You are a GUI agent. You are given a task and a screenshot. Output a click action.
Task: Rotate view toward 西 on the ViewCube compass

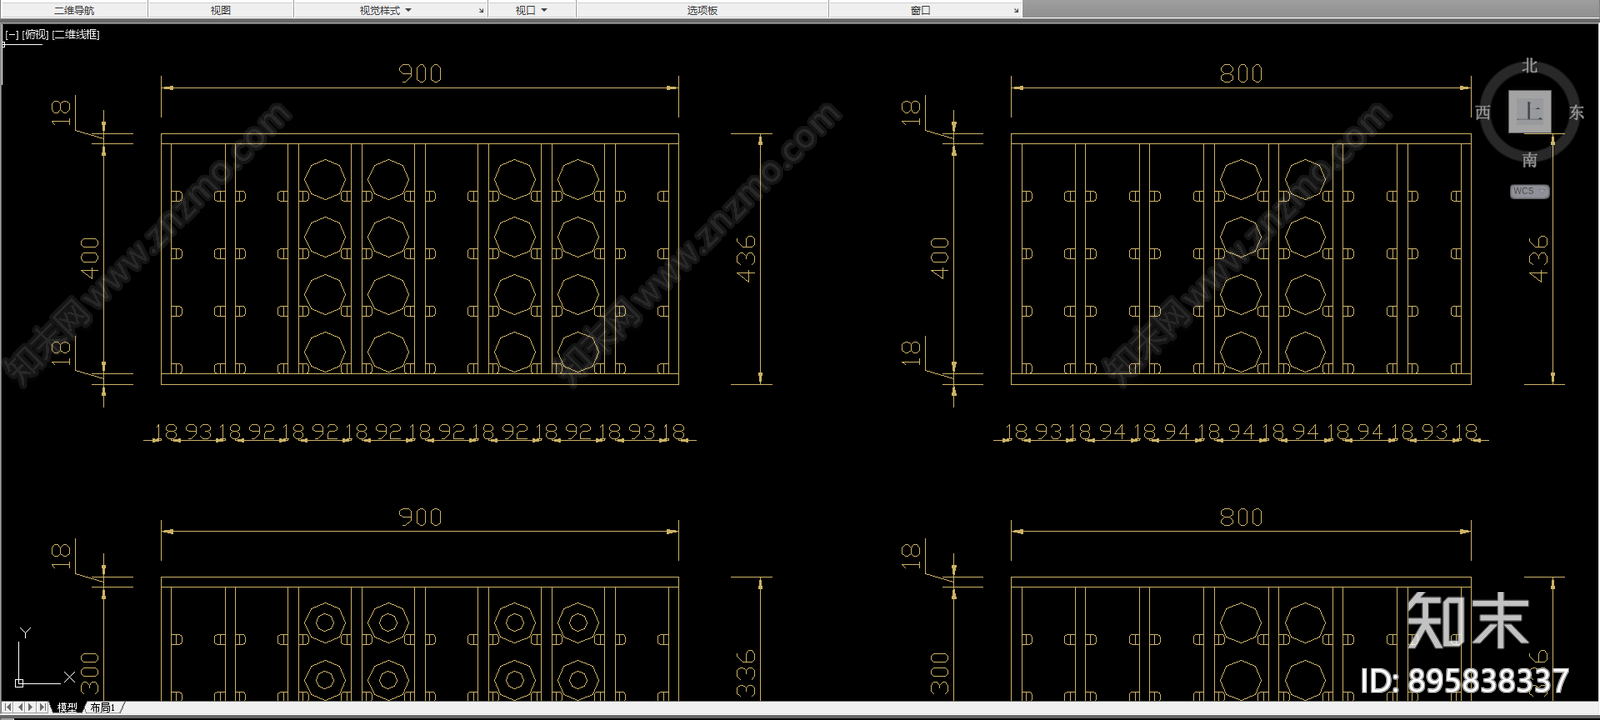click(1483, 112)
